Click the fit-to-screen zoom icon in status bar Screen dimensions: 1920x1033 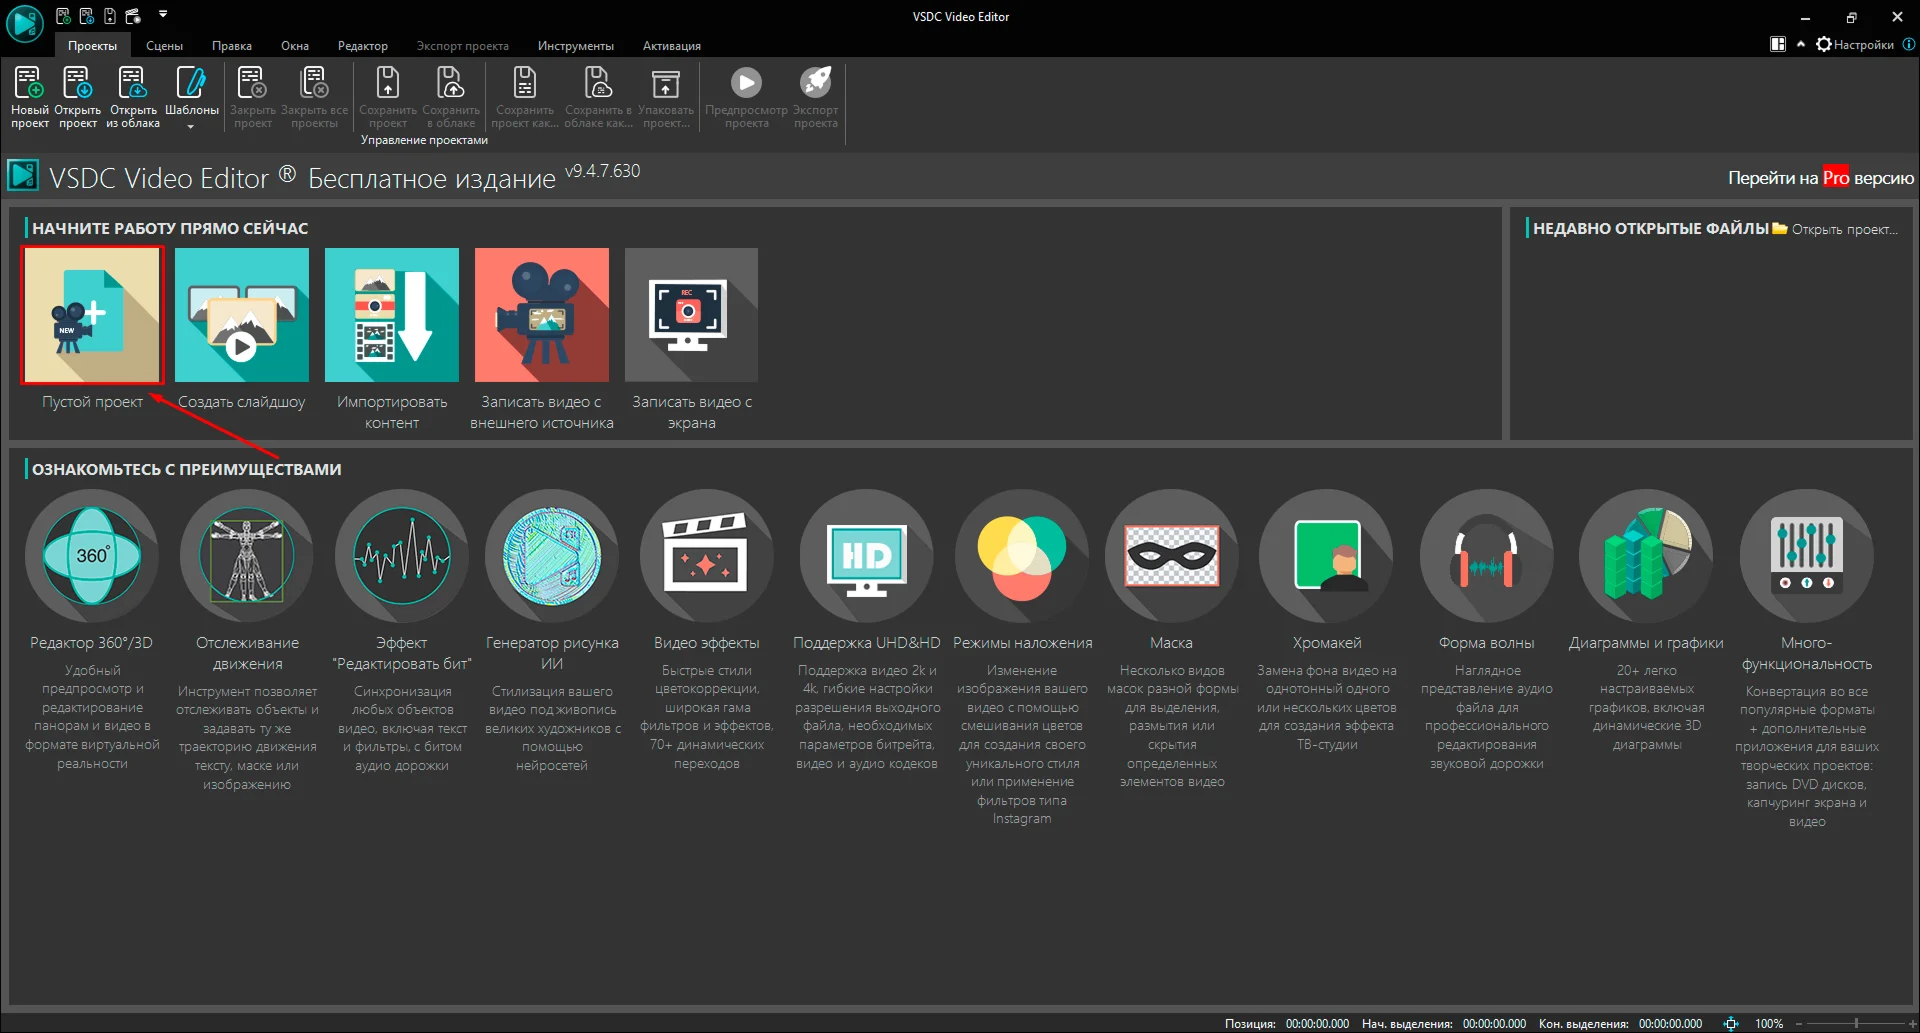1731,1023
